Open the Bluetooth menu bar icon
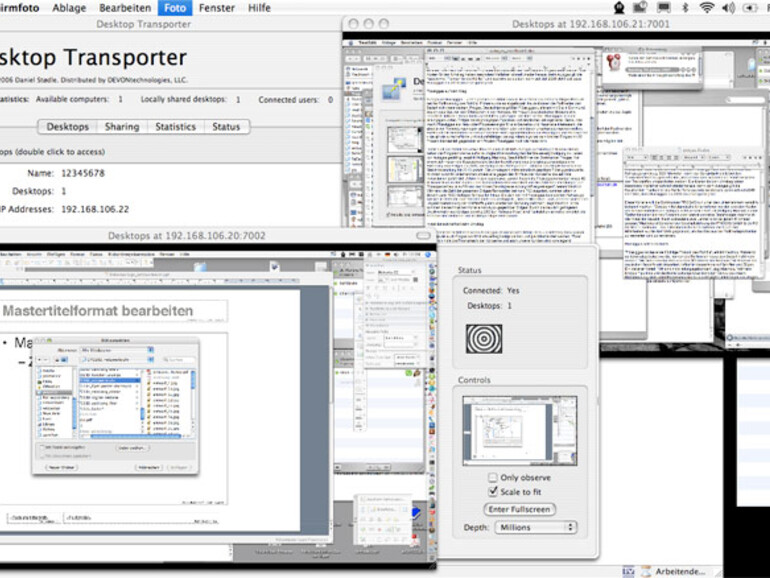 tap(686, 7)
